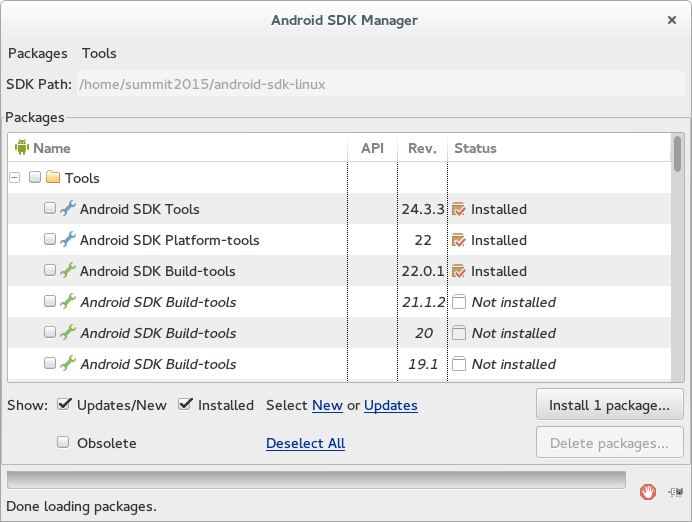Screen dimensions: 692x522
Task: Uncheck the Updates/New filter
Action: (x=64, y=404)
